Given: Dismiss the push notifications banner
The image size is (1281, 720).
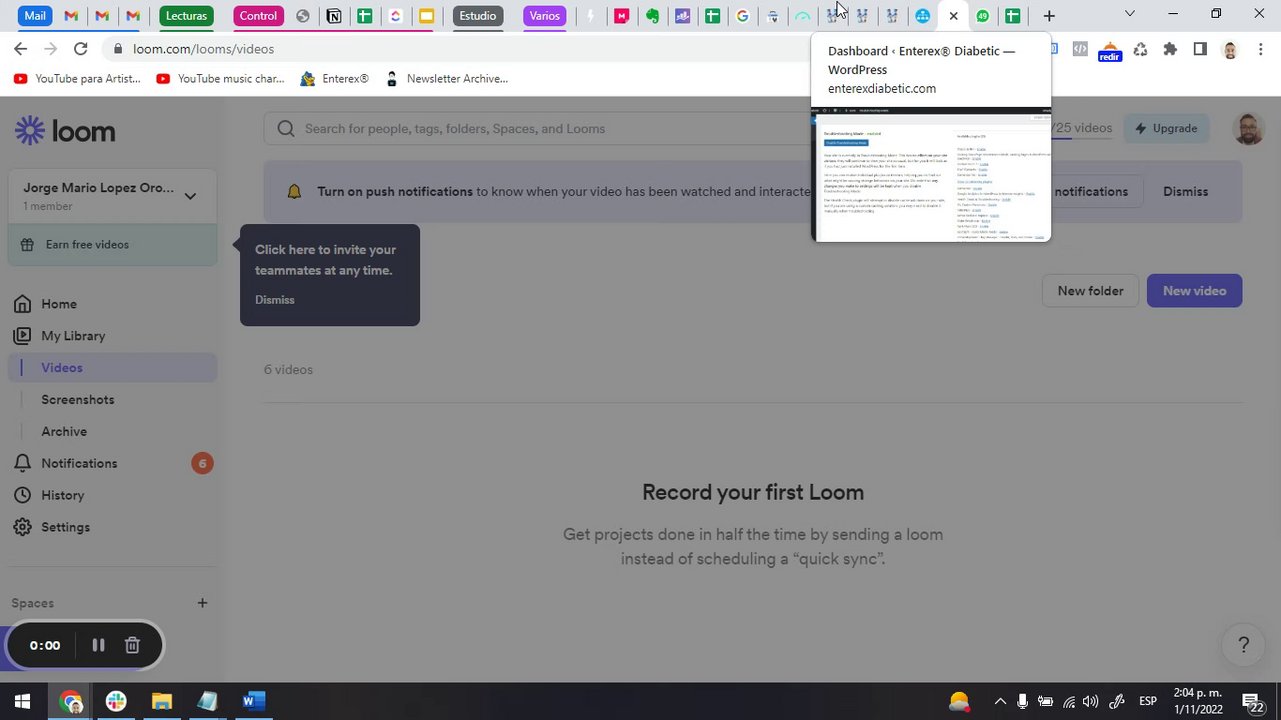Looking at the screenshot, I should (1185, 192).
